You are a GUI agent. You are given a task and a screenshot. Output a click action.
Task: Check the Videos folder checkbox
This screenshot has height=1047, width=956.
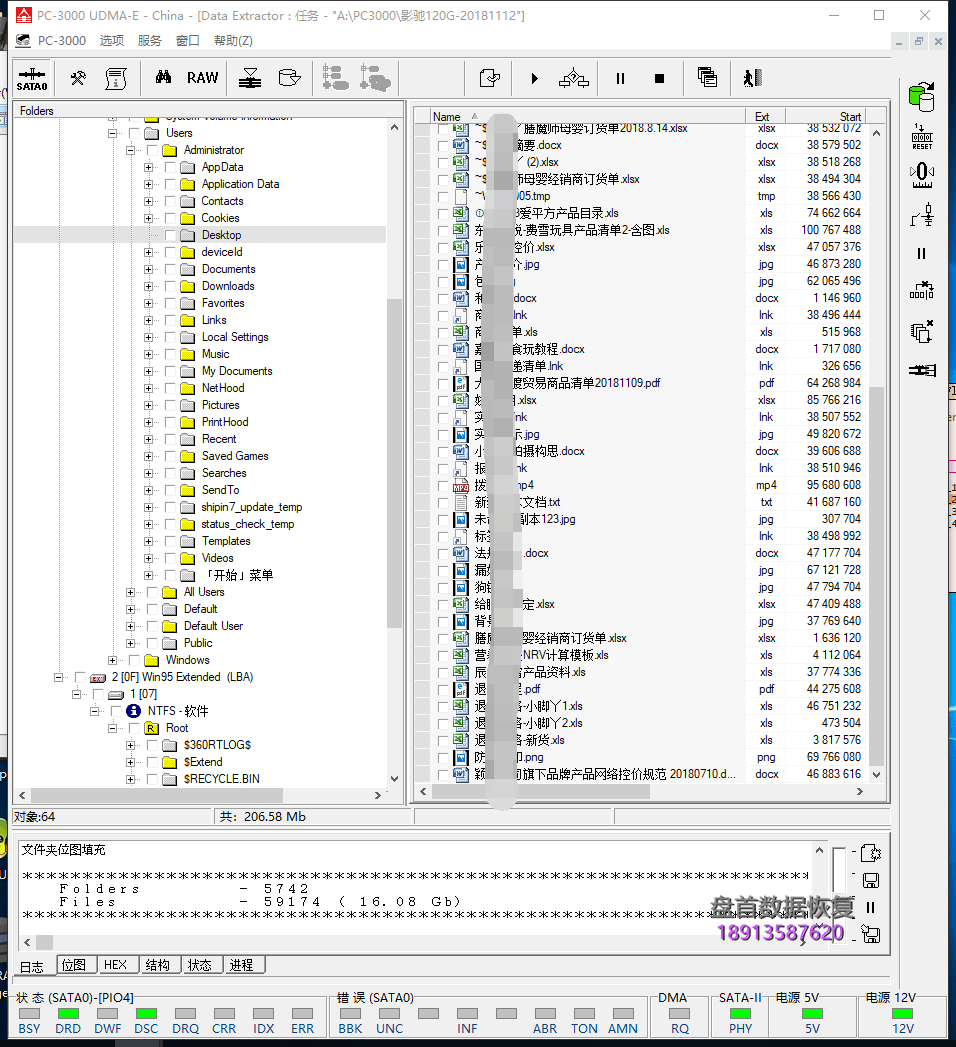[x=170, y=558]
